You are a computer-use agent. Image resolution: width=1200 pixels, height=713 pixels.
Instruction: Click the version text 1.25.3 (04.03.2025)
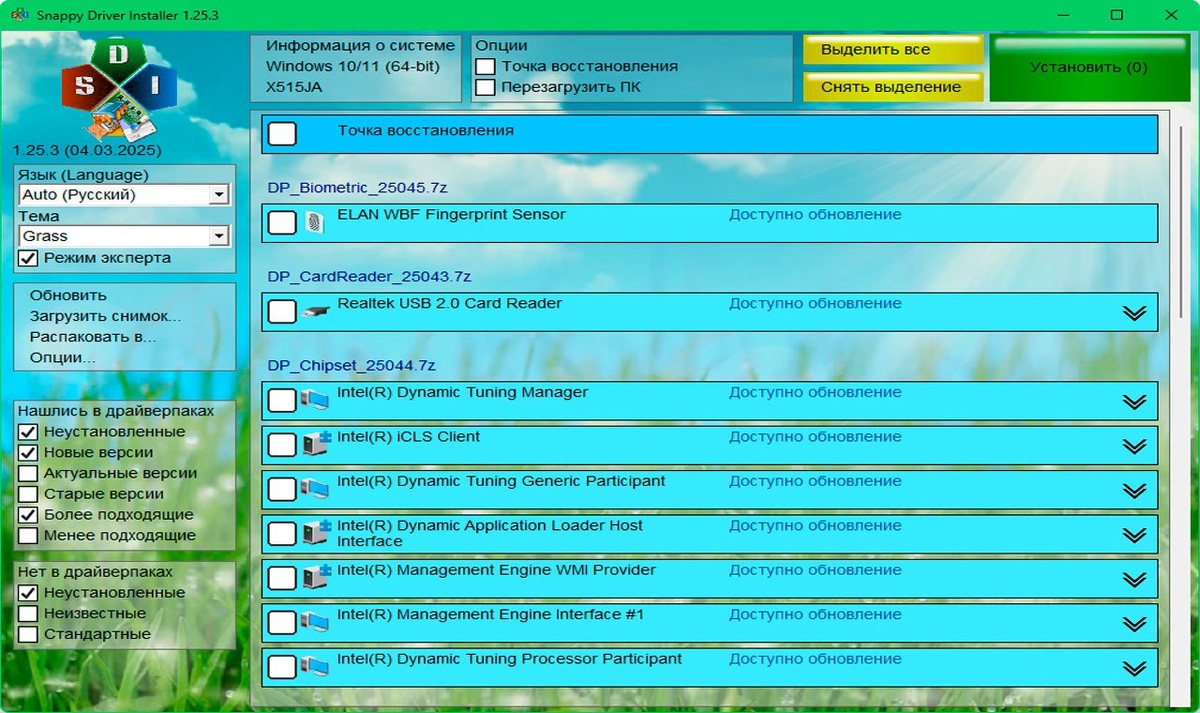pos(87,151)
